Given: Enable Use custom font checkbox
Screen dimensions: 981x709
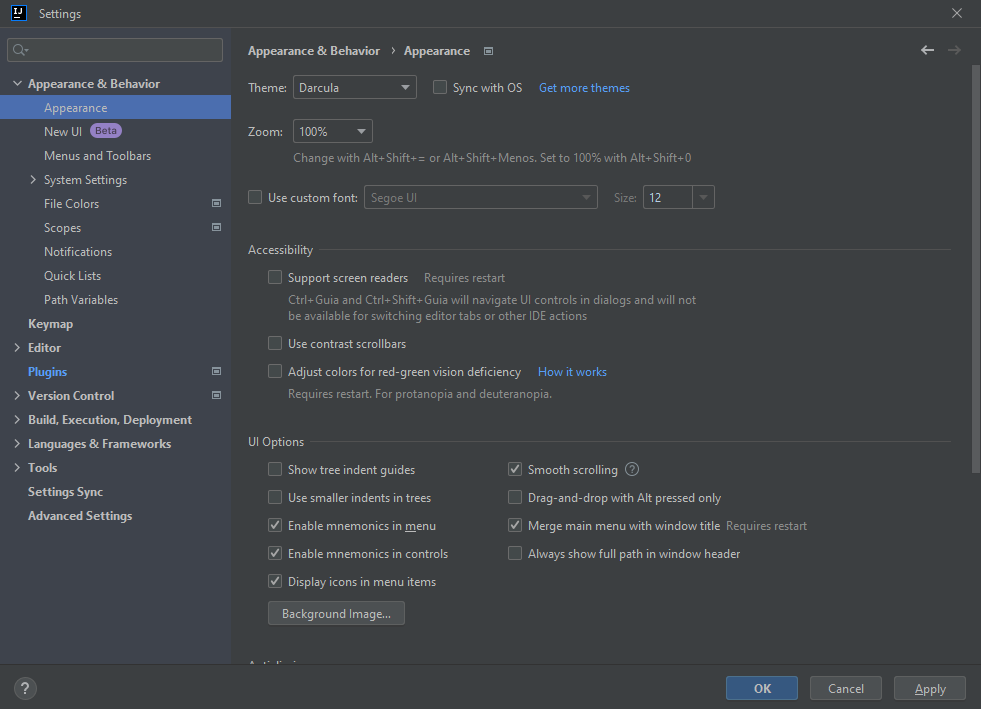Looking at the screenshot, I should tap(255, 198).
